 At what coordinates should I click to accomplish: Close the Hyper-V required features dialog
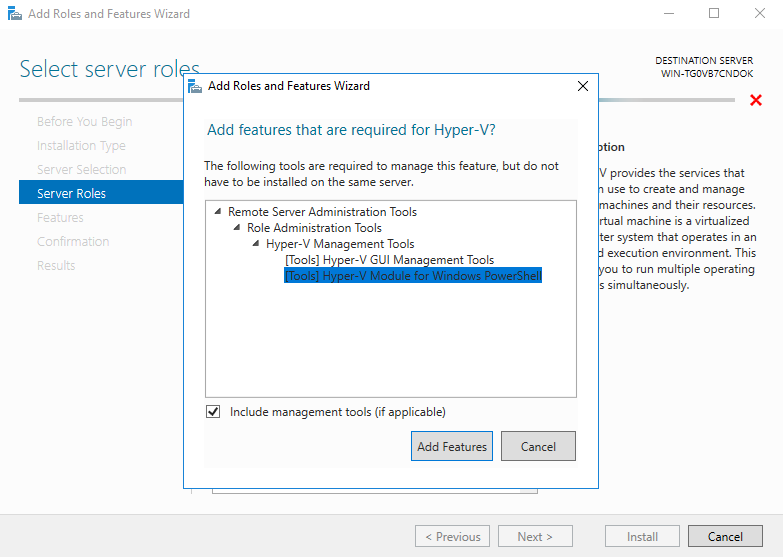[x=583, y=86]
